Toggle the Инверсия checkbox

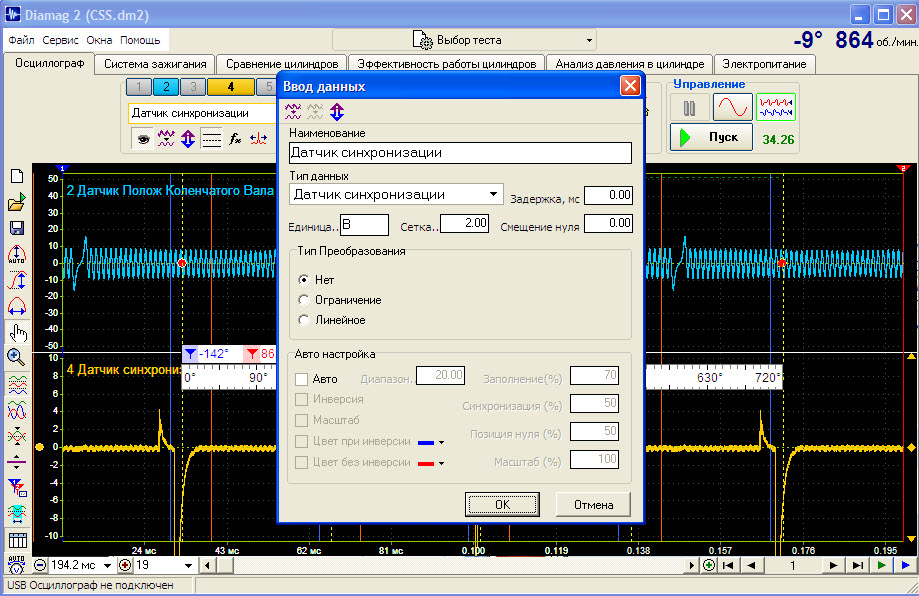click(301, 399)
